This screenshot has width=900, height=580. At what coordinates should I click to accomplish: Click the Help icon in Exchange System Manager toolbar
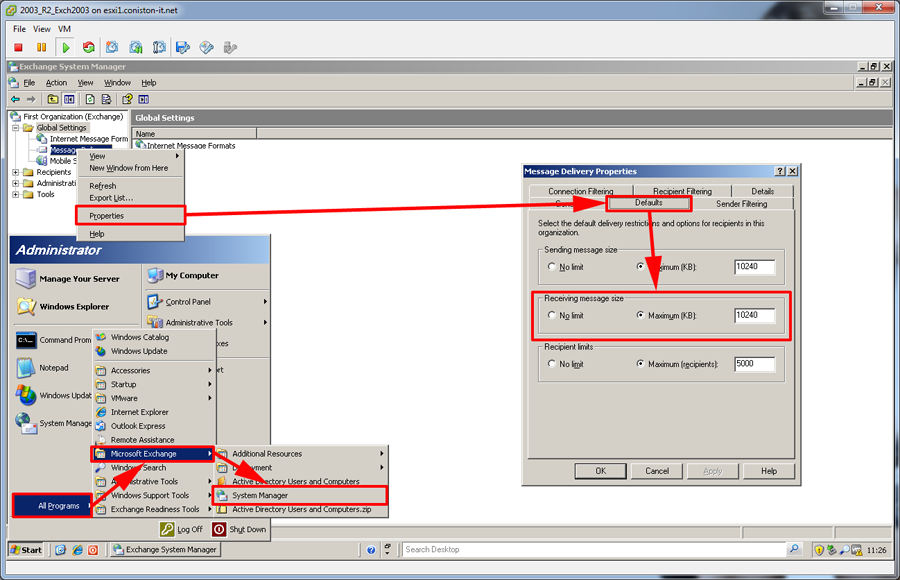click(x=127, y=99)
